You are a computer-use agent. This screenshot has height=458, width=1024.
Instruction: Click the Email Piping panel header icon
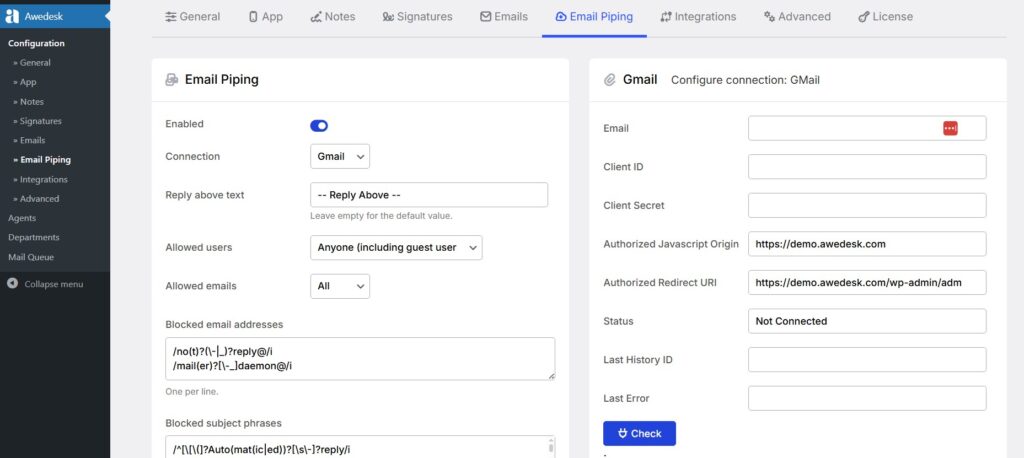tap(172, 80)
